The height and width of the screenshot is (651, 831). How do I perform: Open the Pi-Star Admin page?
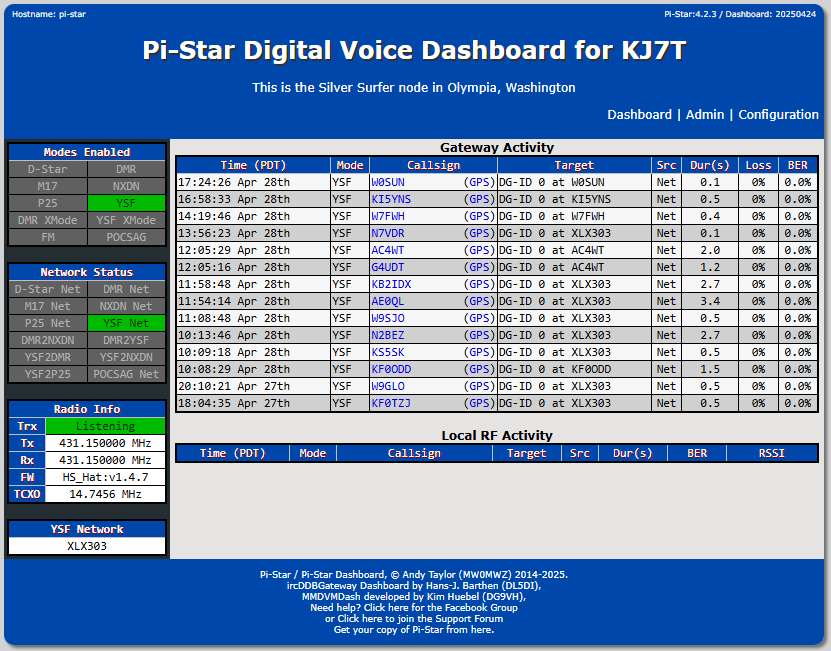(x=705, y=115)
